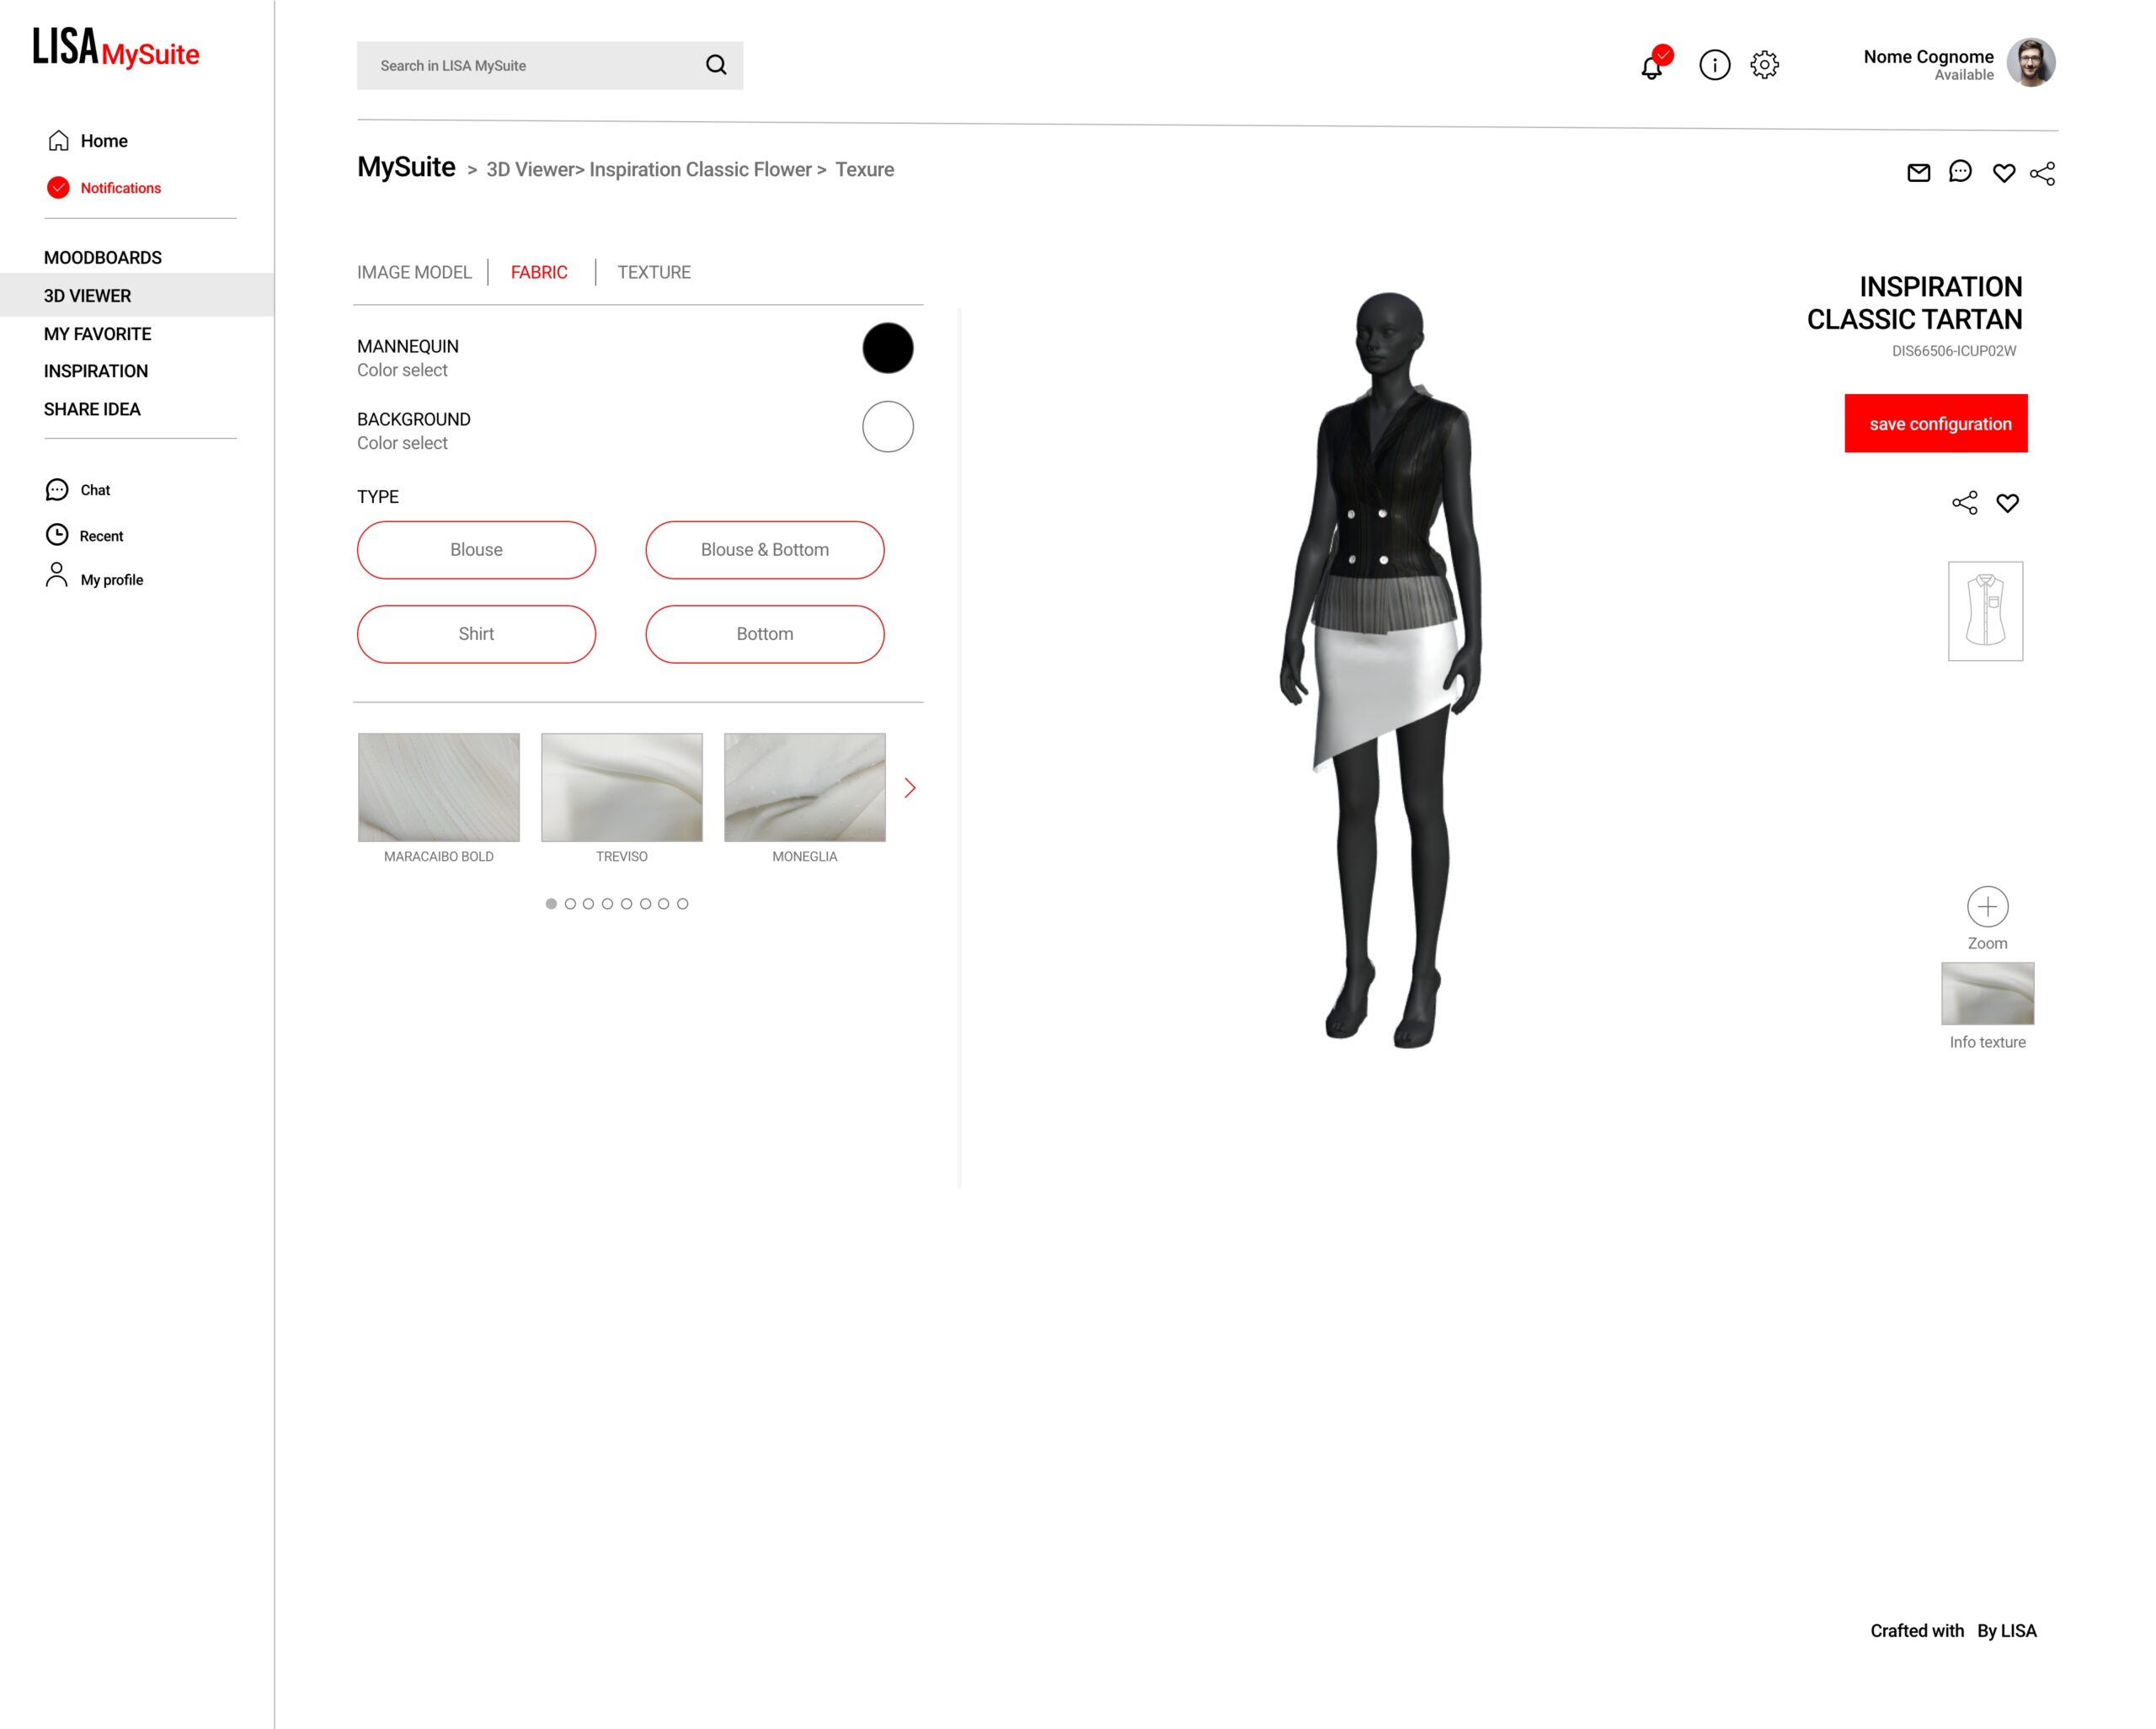
Task: Open comment bubble icon beside breadcrumb
Action: (x=1960, y=172)
